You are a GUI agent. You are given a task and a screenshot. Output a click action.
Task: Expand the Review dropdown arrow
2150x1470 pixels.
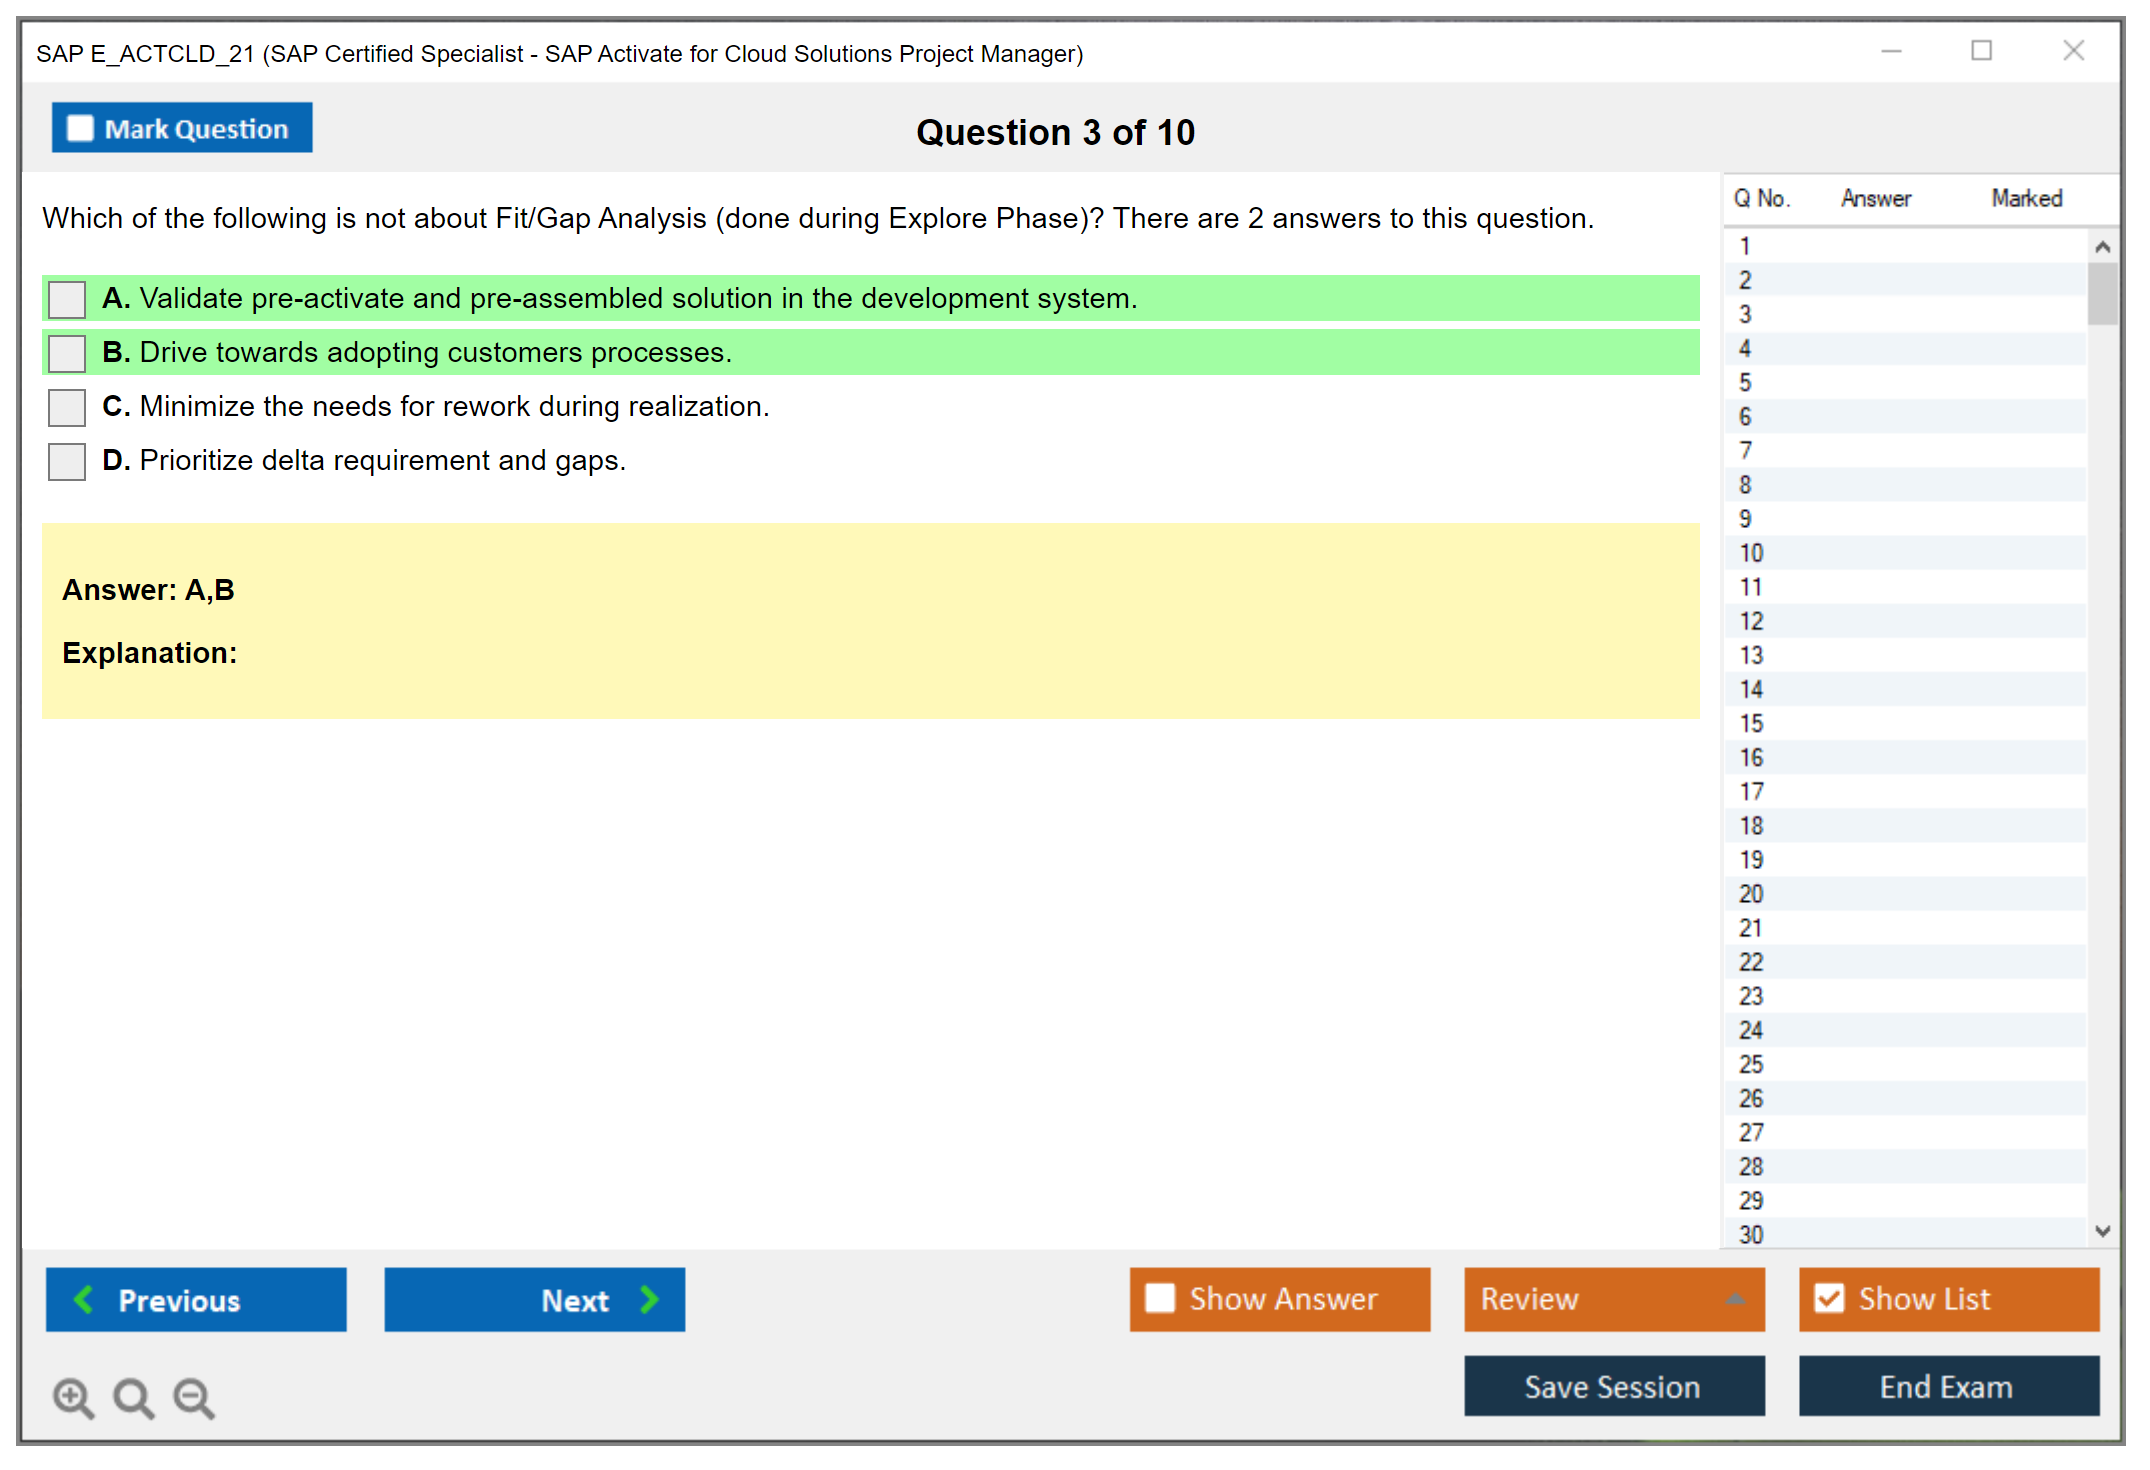tap(1735, 1299)
